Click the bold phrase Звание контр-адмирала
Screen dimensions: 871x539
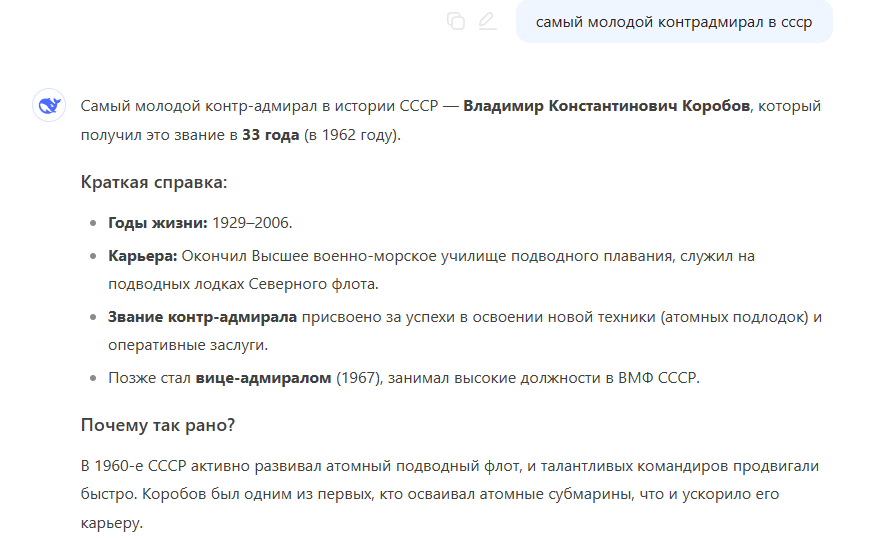point(202,317)
